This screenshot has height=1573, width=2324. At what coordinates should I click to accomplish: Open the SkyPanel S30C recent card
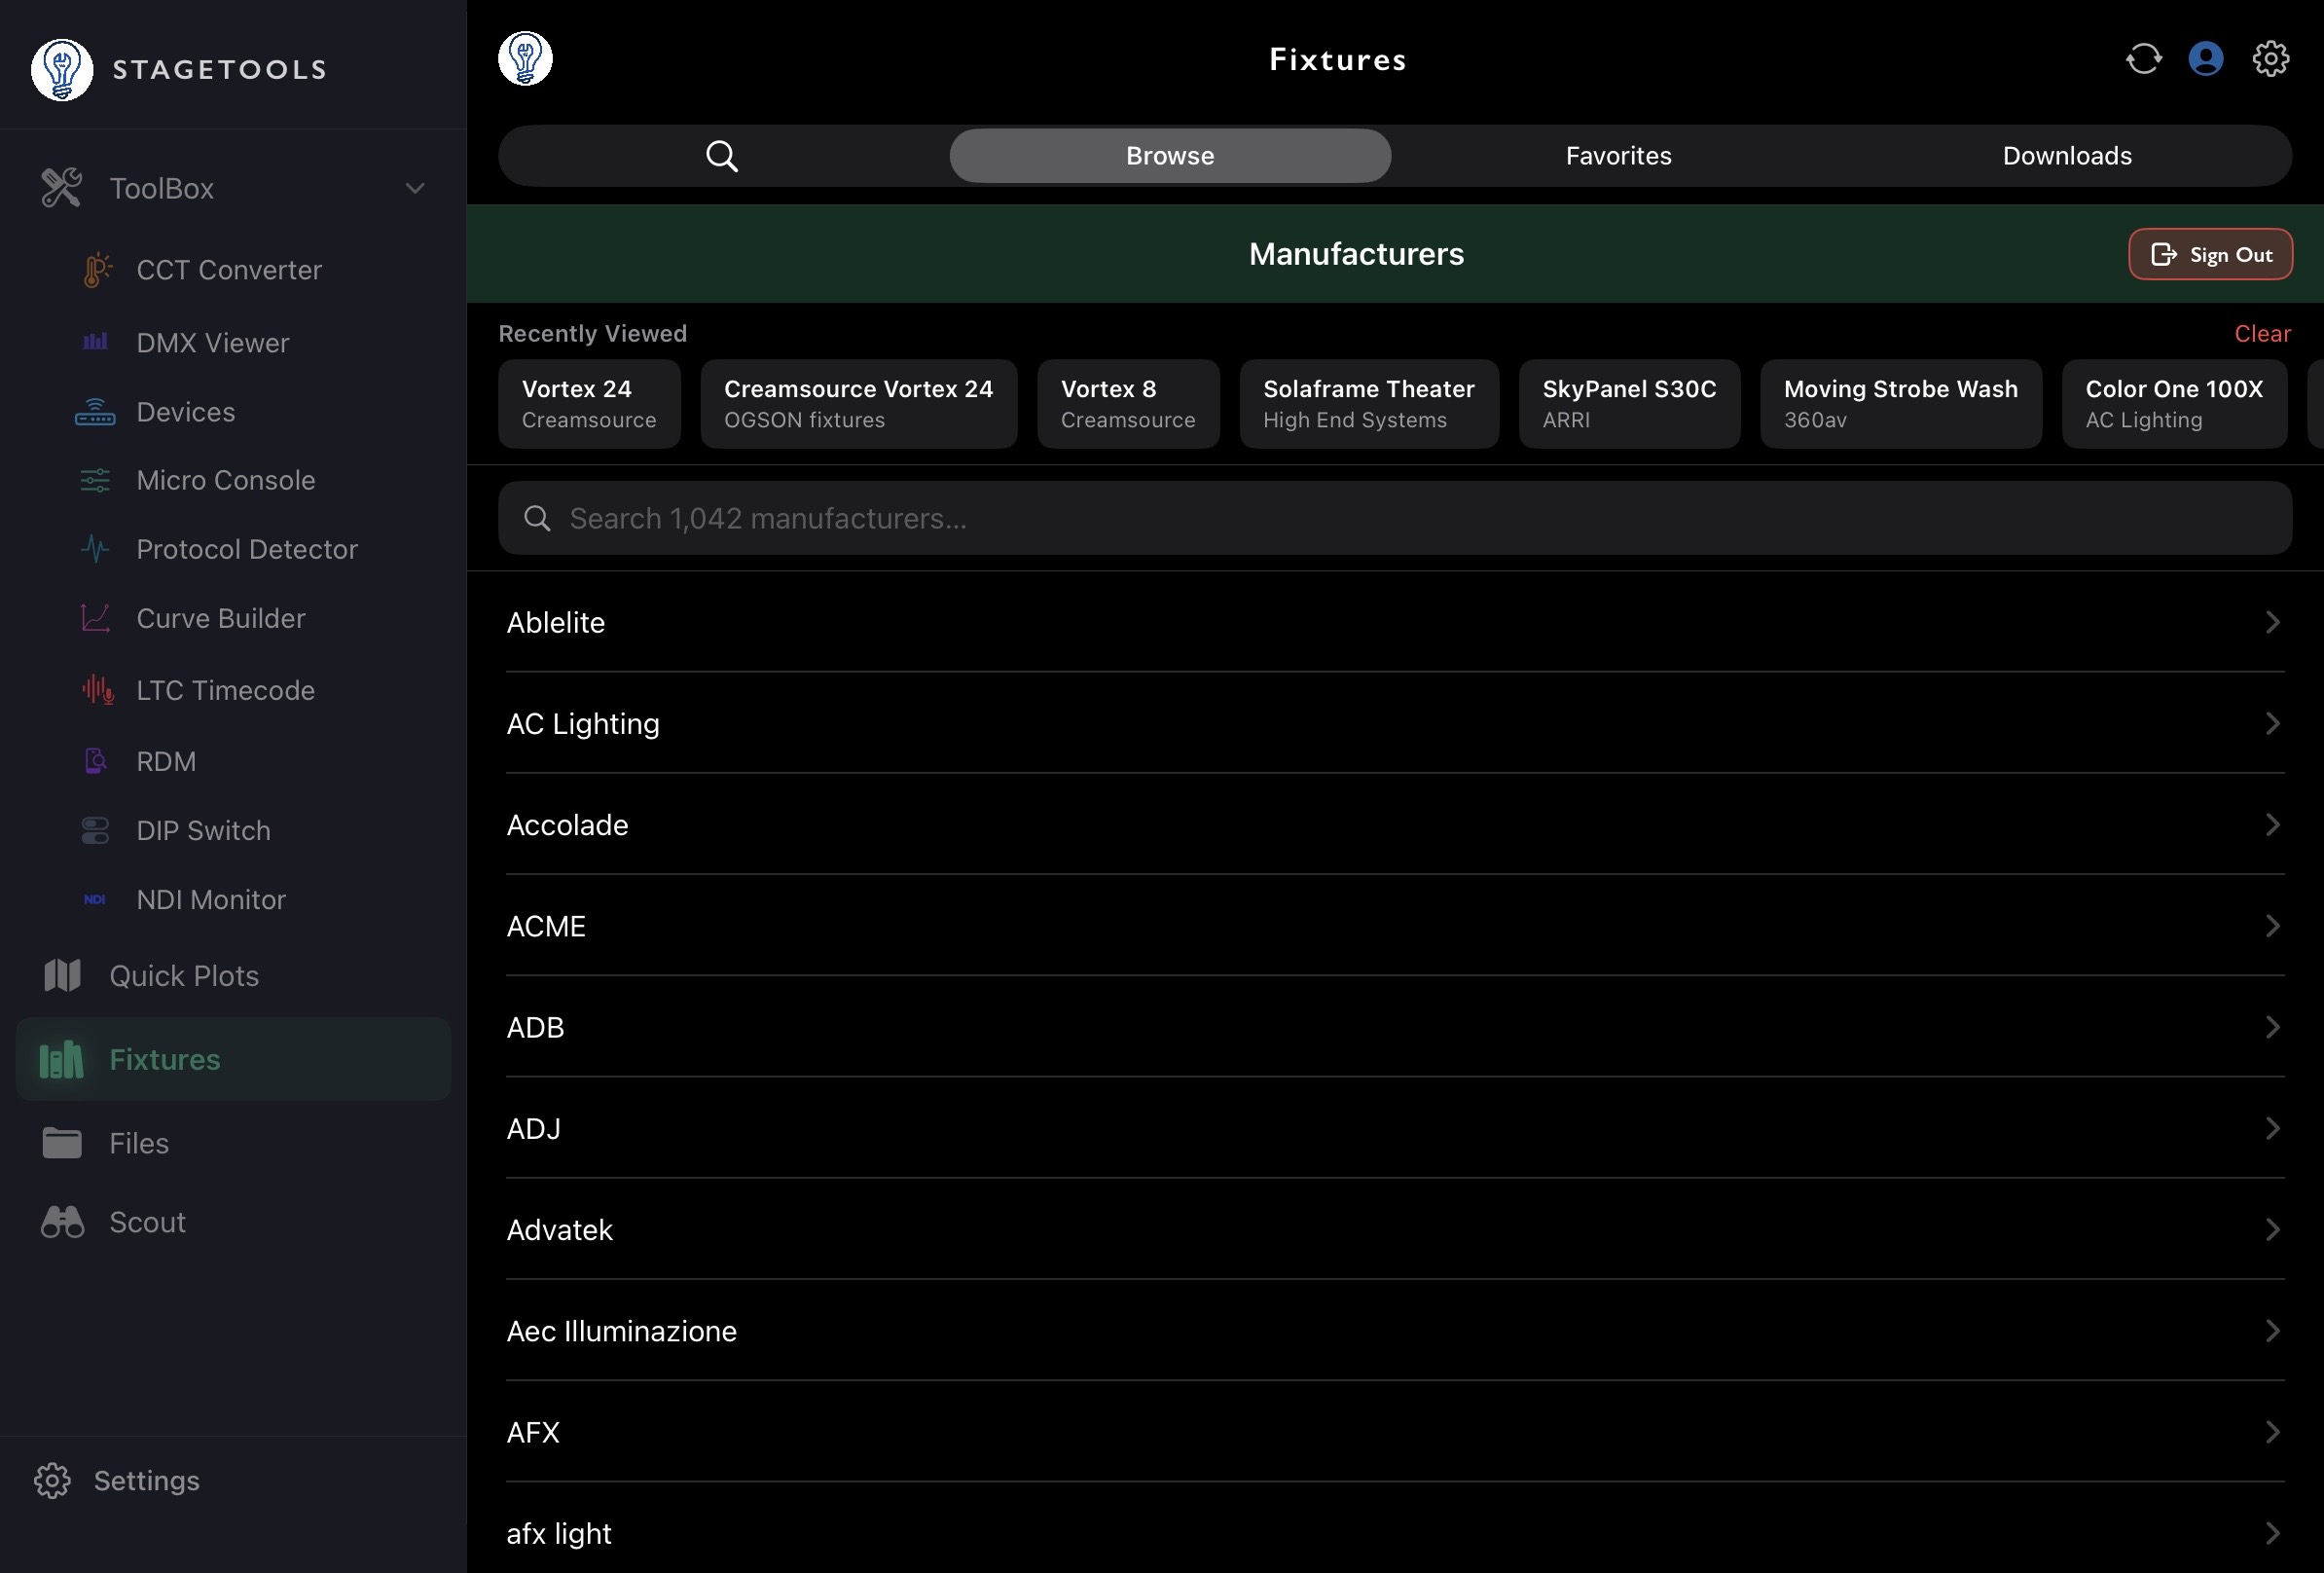pyautogui.click(x=1629, y=404)
